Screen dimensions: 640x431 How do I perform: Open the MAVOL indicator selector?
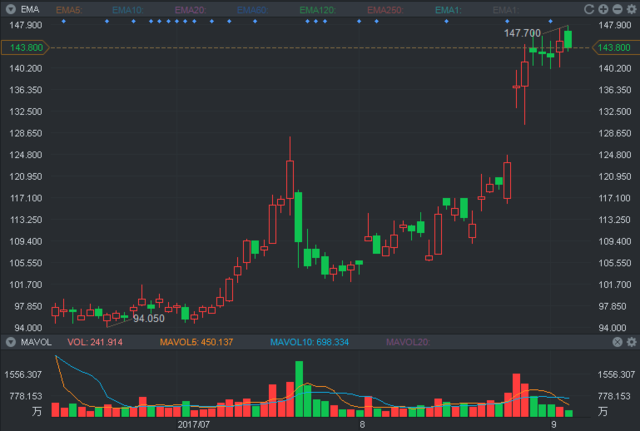coord(36,342)
